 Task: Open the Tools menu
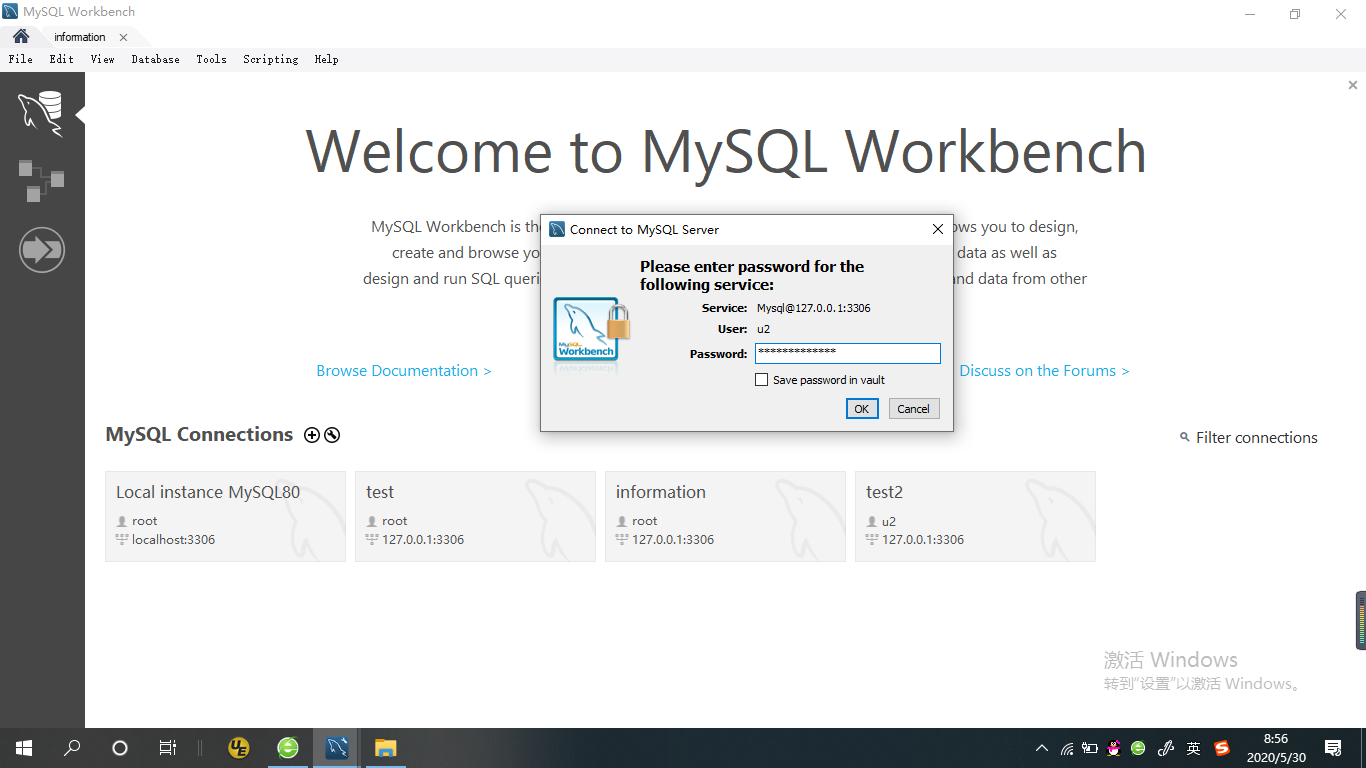coord(211,59)
